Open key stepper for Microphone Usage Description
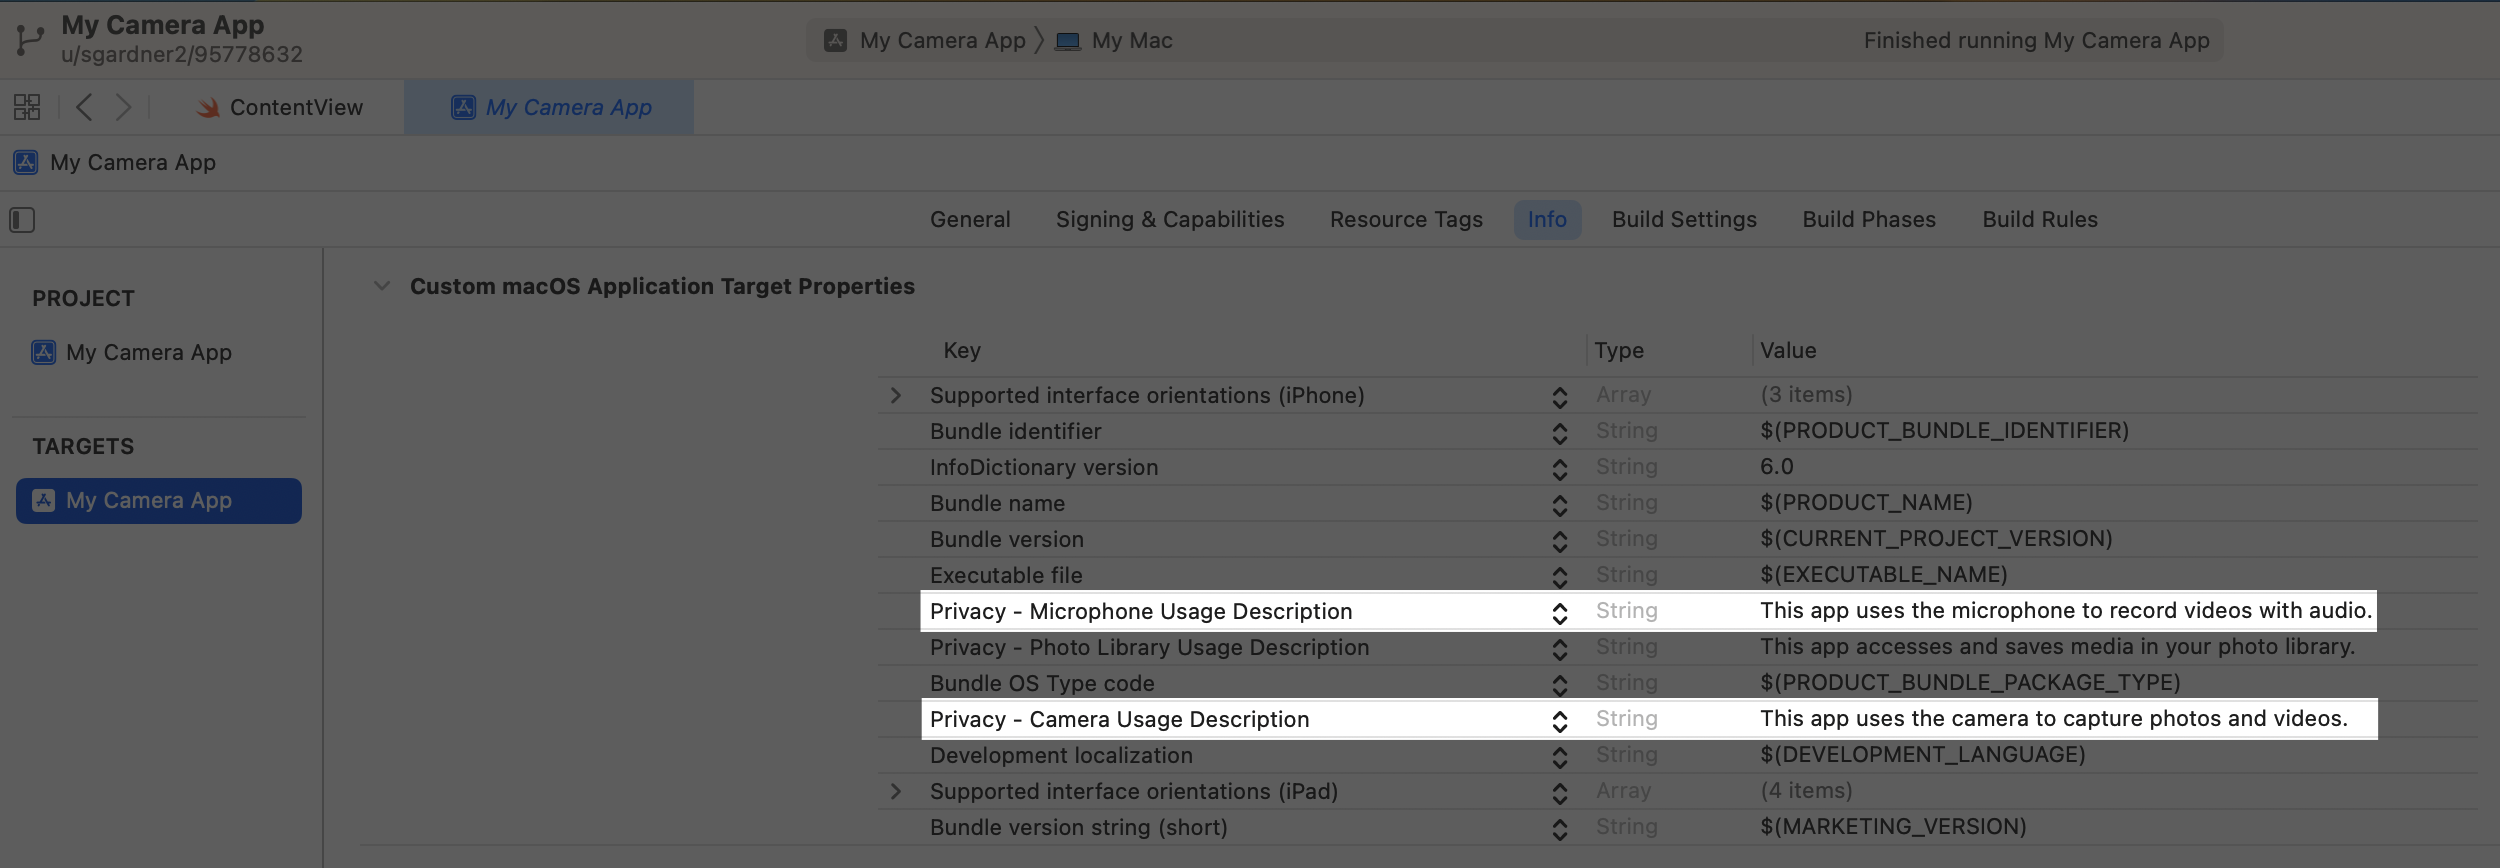The width and height of the screenshot is (2500, 868). coord(1559,613)
